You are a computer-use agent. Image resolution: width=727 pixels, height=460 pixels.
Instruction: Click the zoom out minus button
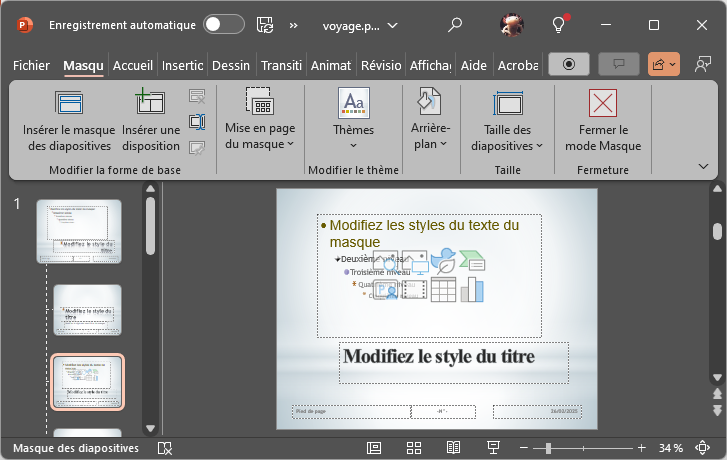click(524, 448)
